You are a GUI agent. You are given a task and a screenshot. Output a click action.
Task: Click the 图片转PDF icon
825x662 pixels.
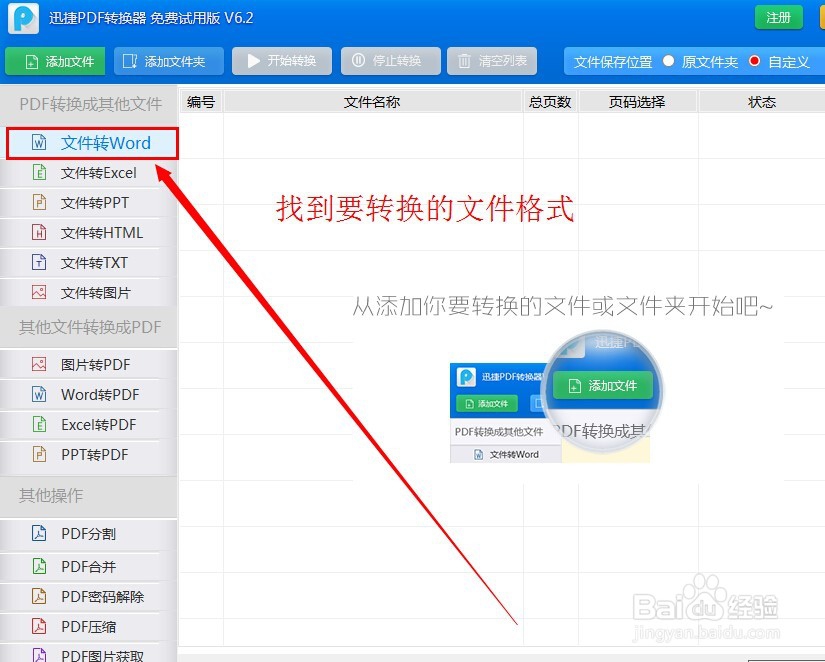pos(39,364)
